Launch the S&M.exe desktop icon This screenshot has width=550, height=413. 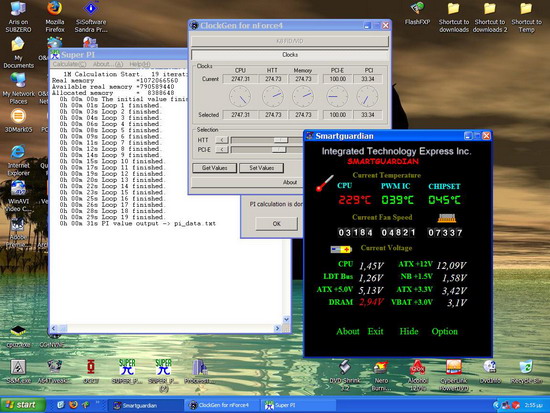click(x=18, y=372)
